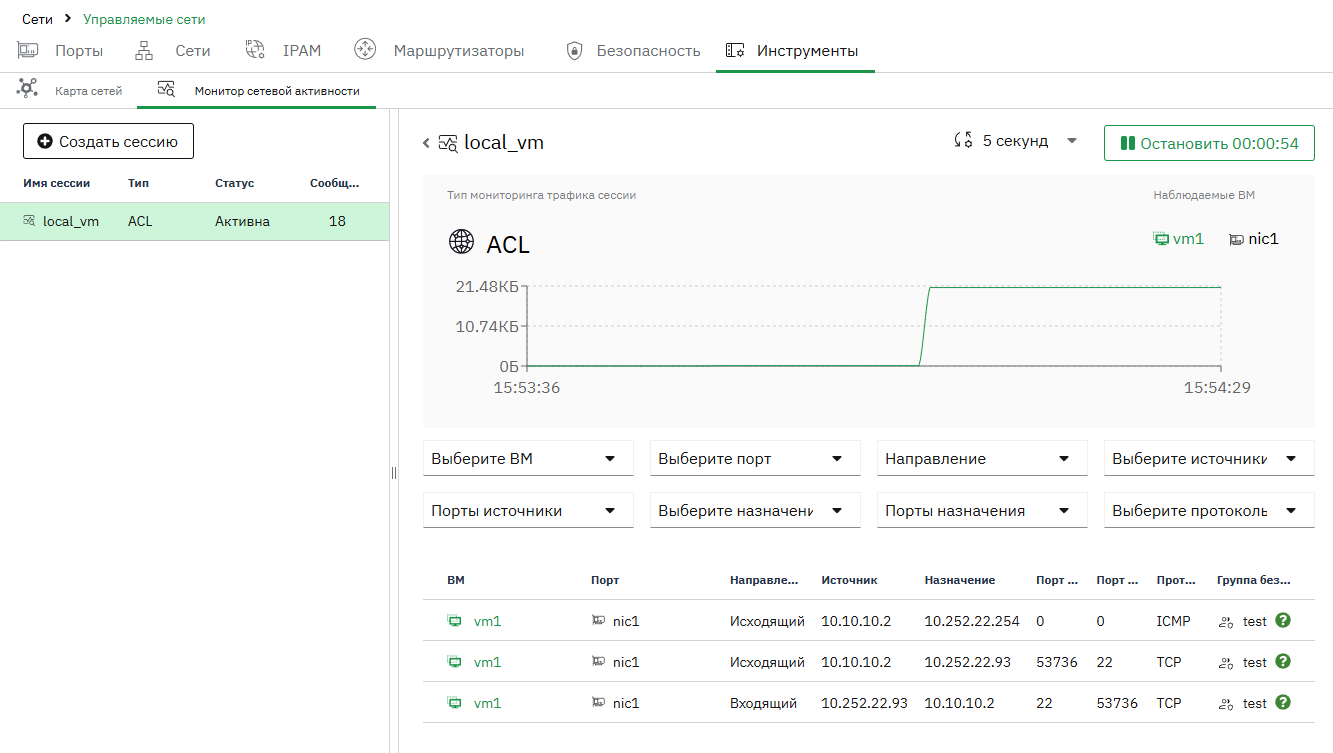Image resolution: width=1333 pixels, height=753 pixels.
Task: Click help icon in Входящий TCP row
Action: tap(1283, 702)
